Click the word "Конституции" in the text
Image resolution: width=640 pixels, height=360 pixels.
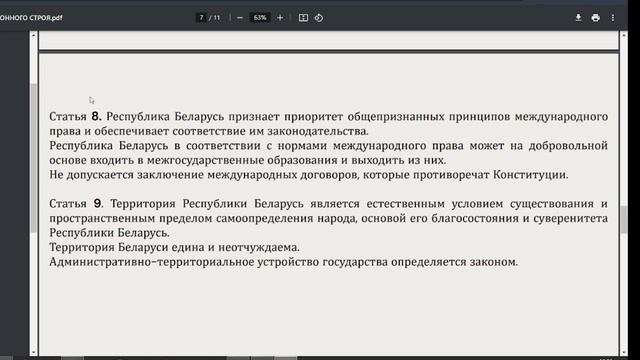[530, 175]
